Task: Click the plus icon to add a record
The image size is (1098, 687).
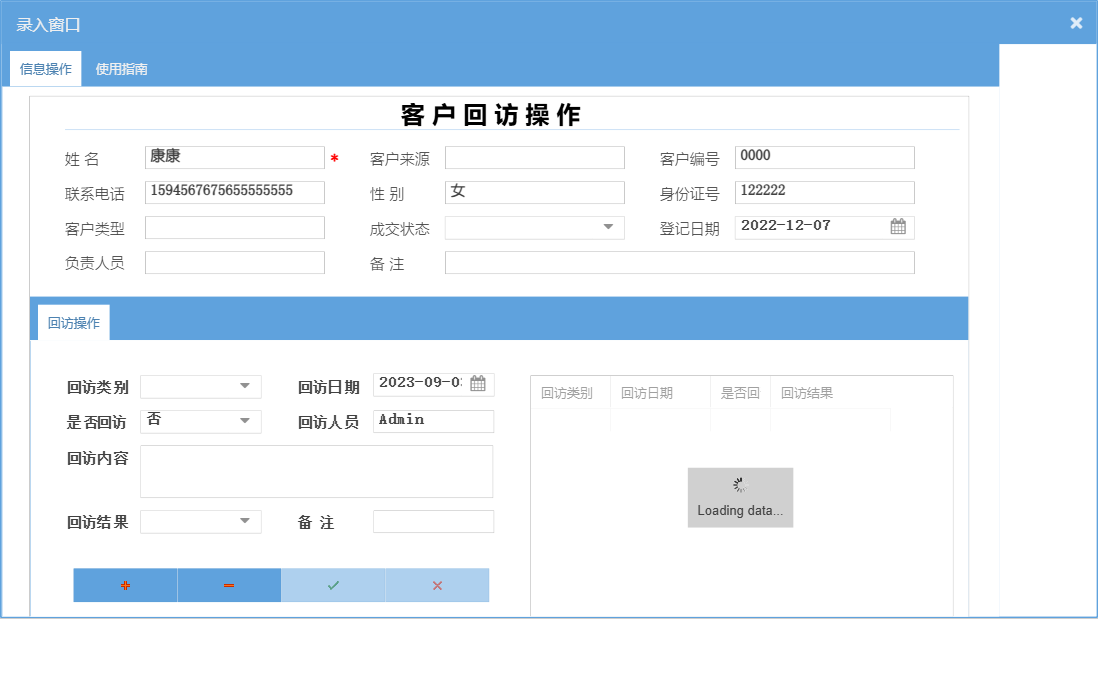Action: coord(125,585)
